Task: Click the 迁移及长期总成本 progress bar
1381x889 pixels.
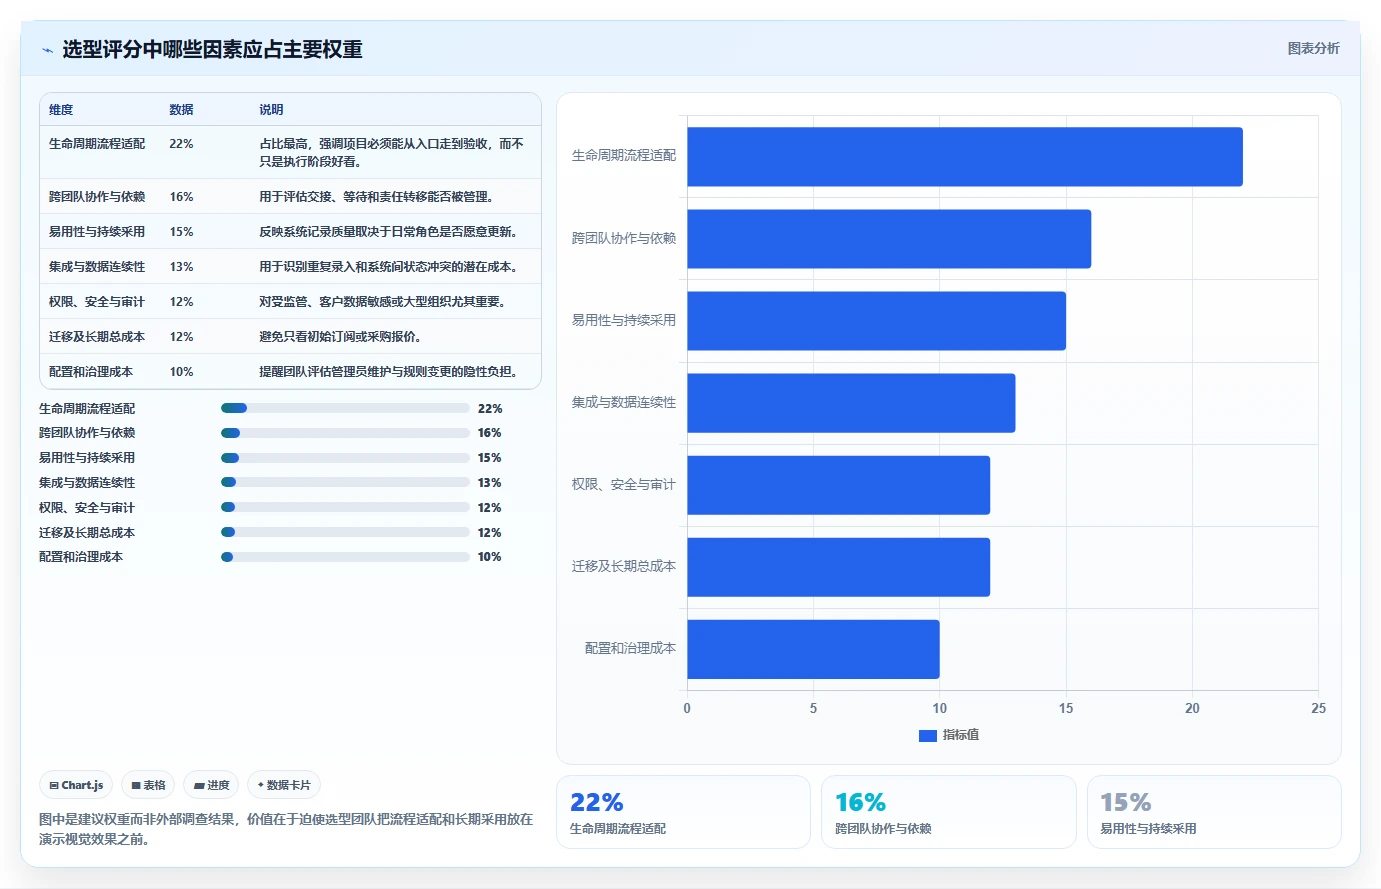Action: tap(345, 532)
